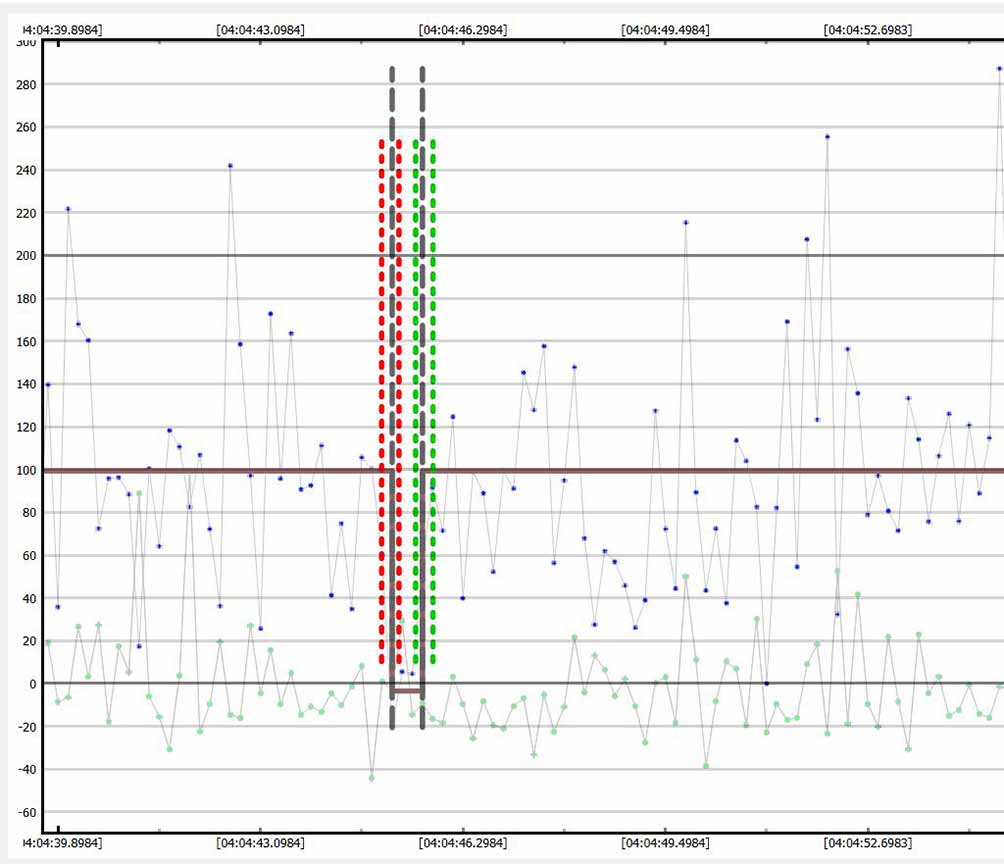The height and width of the screenshot is (864, 1004).
Task: Click the top [04:04:43.0984] timestamp label
Action: click(x=260, y=30)
